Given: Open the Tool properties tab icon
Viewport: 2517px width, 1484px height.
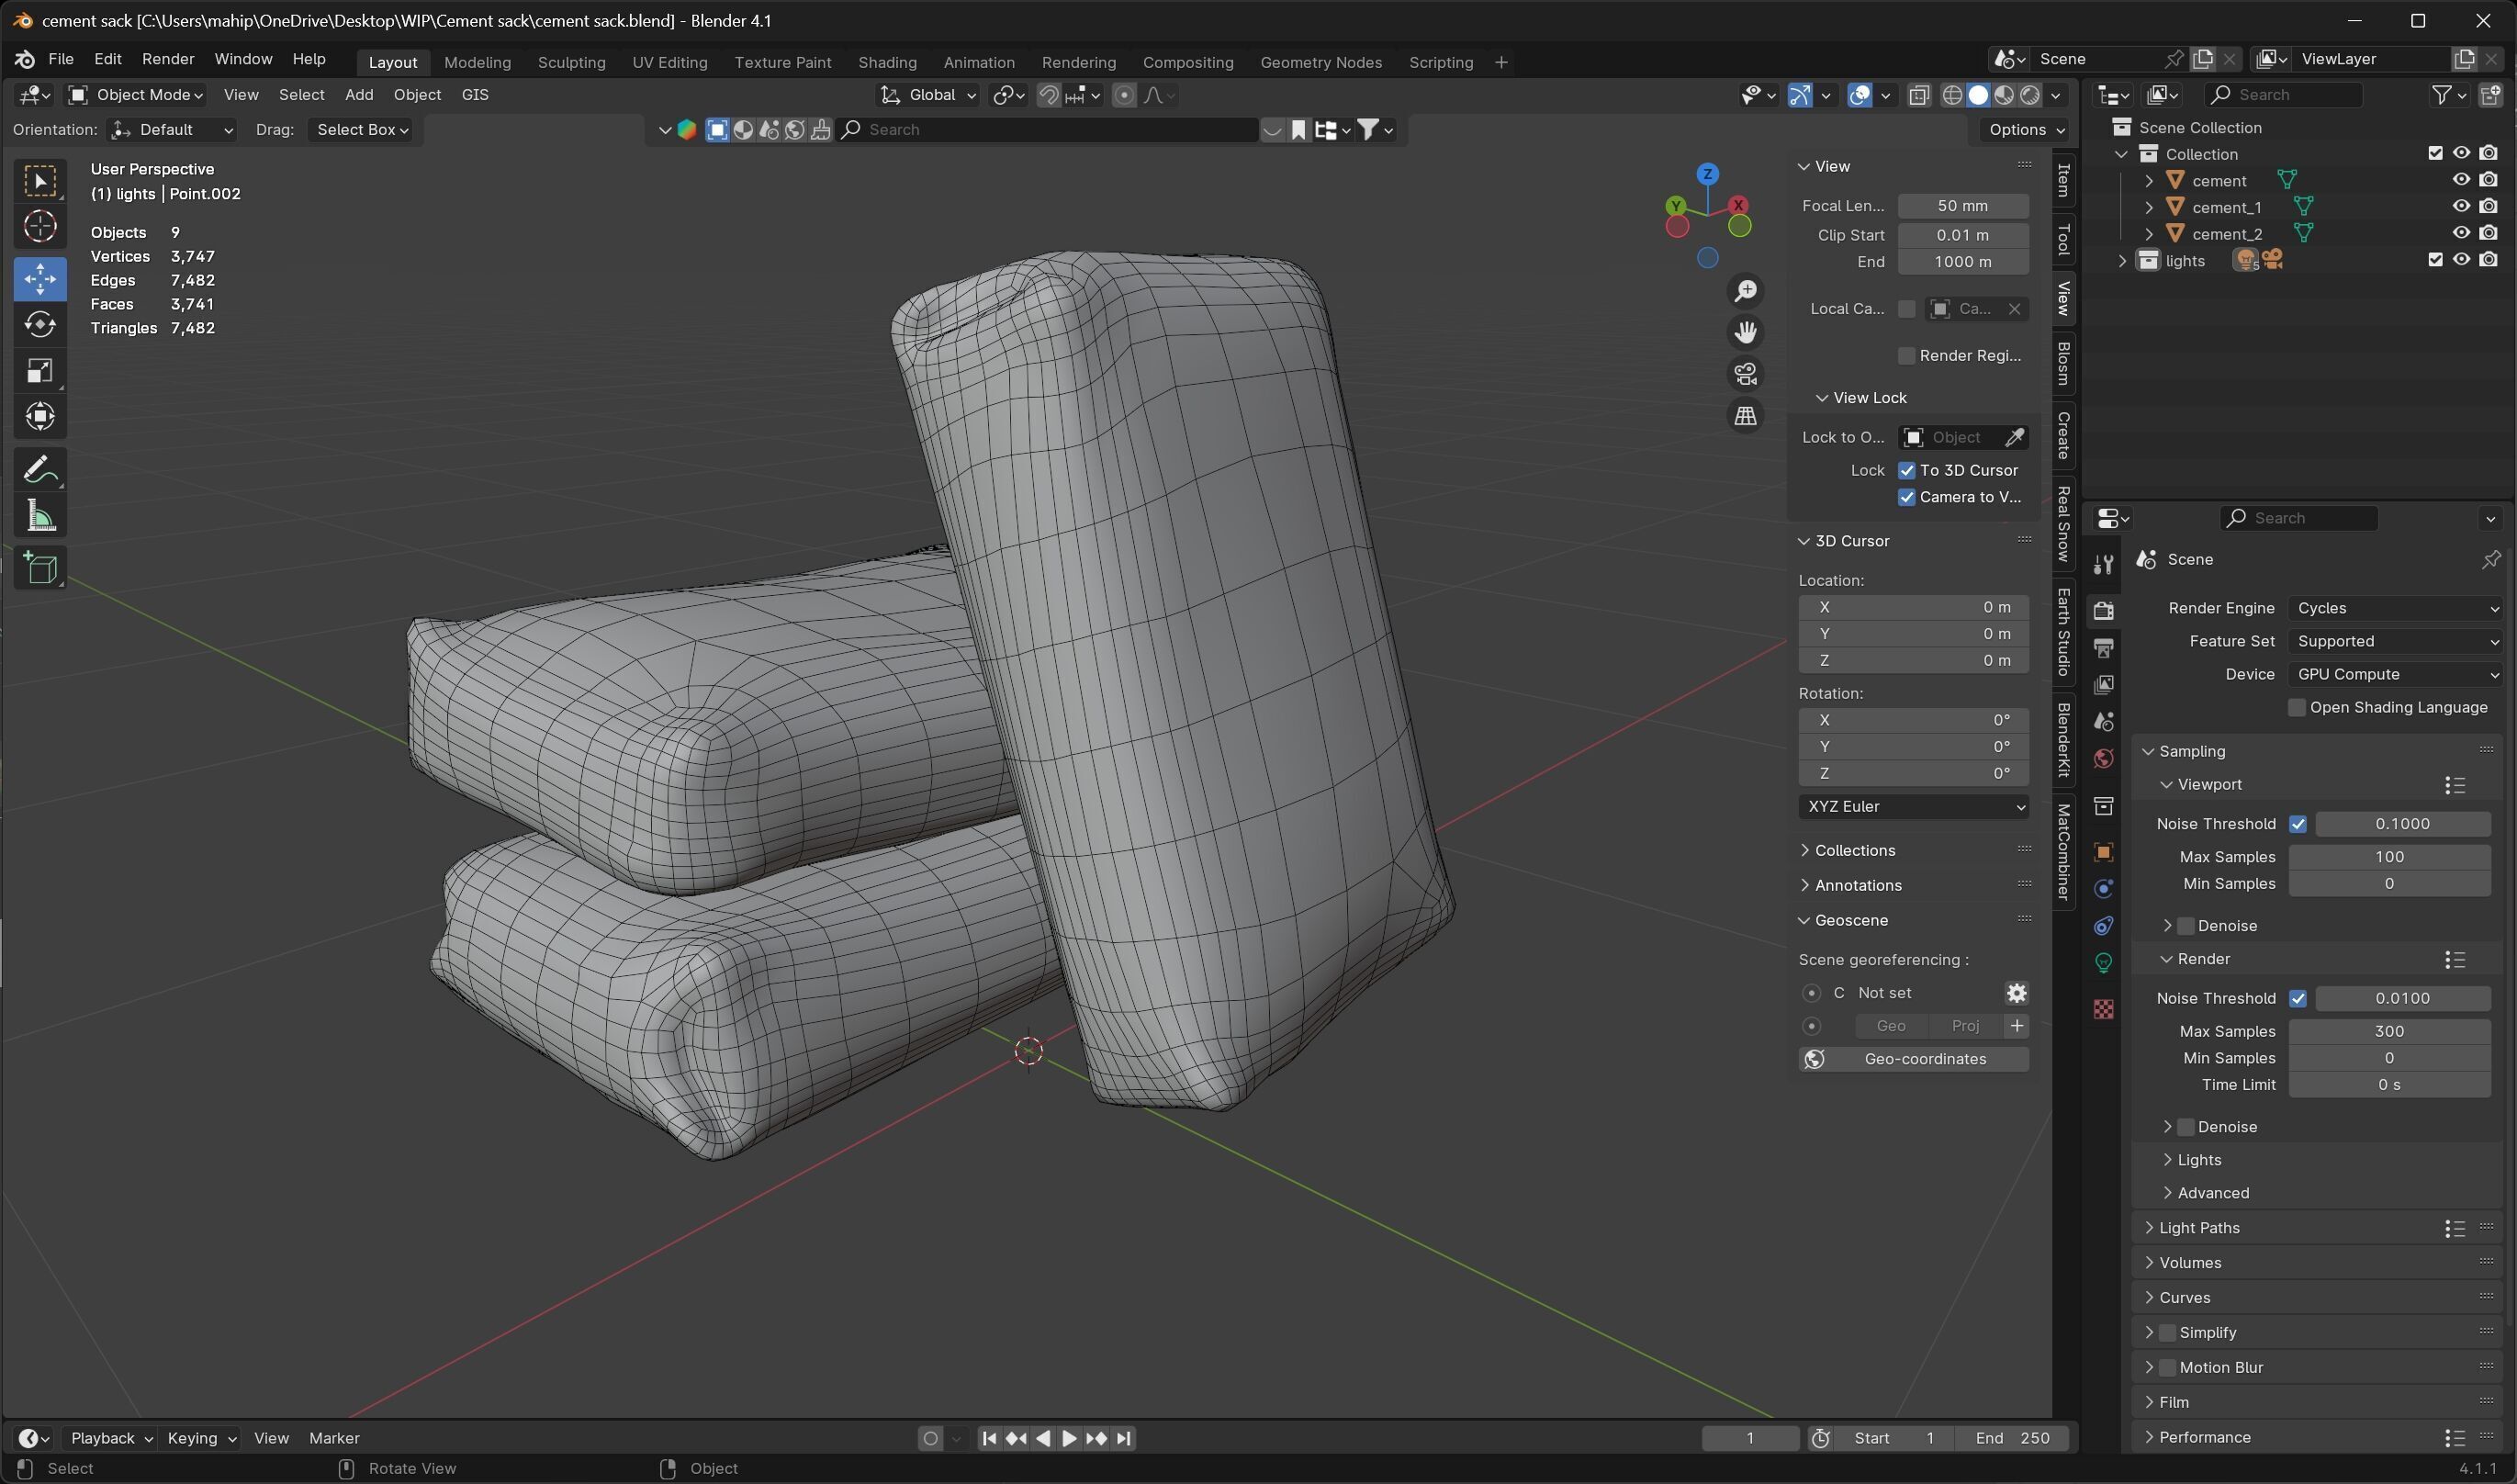Looking at the screenshot, I should 2103,565.
